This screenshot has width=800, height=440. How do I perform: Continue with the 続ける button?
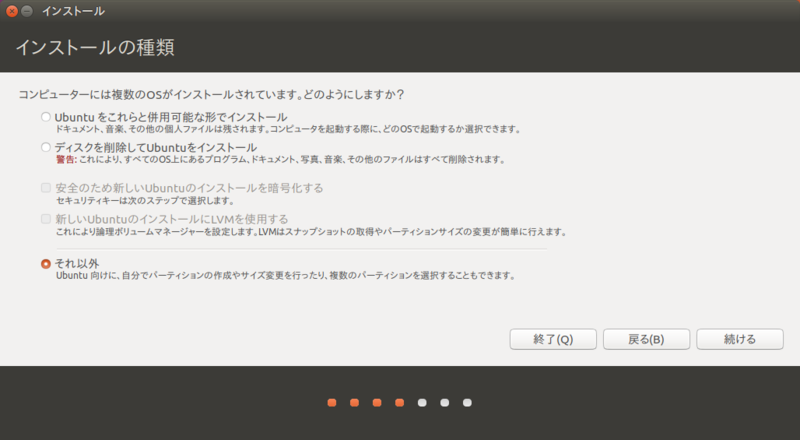[740, 339]
